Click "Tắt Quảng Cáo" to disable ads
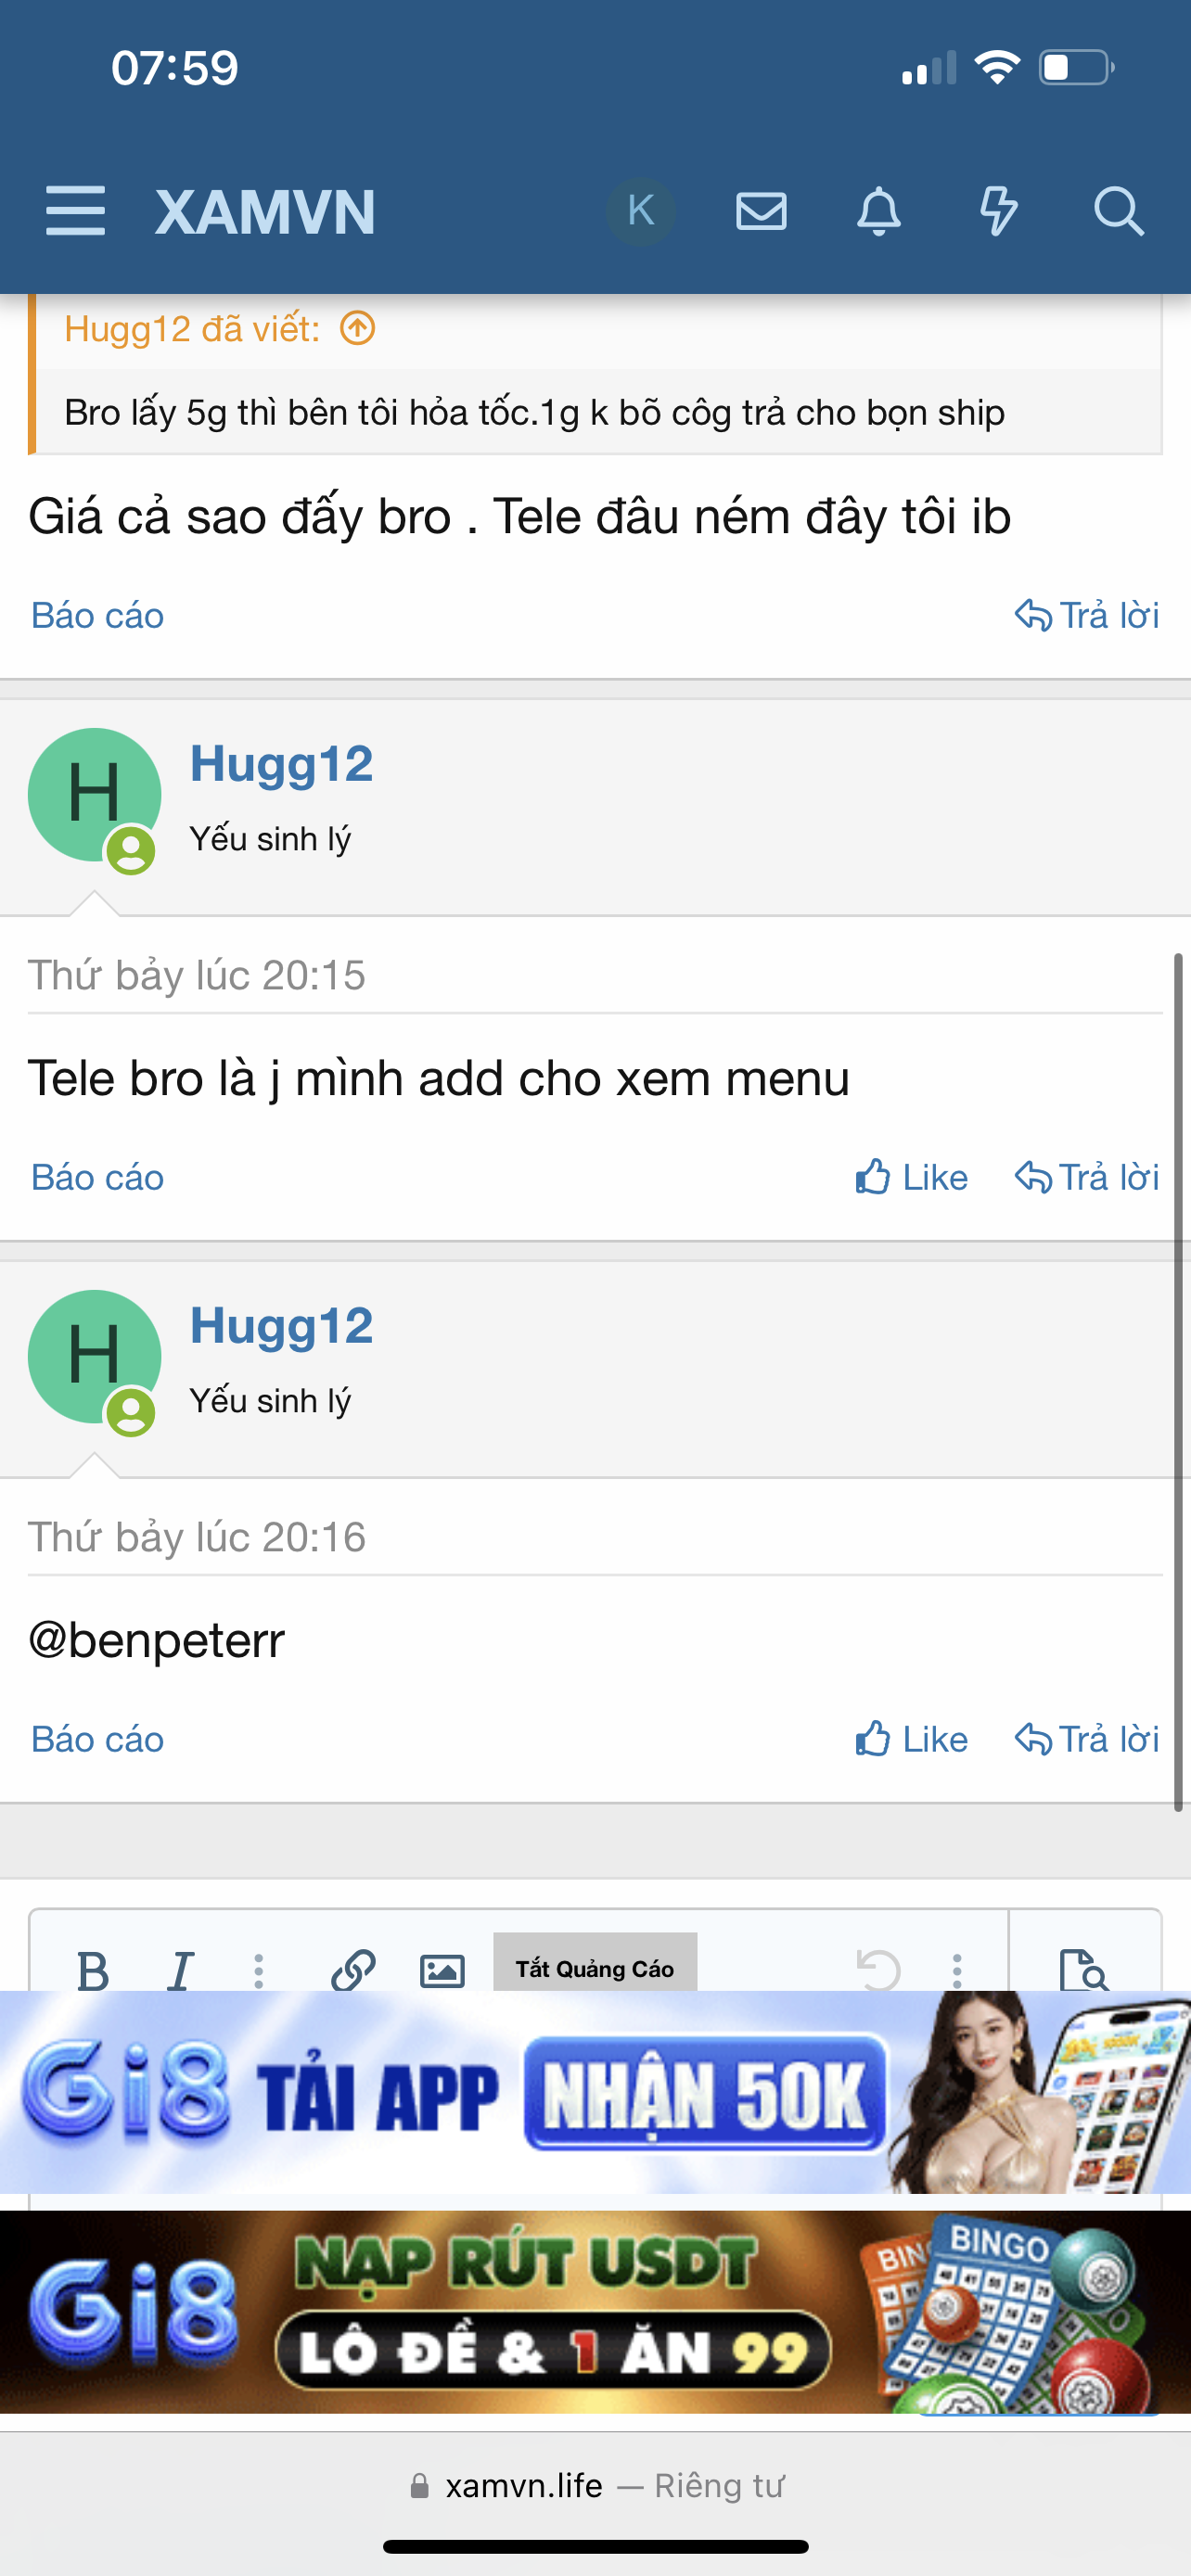 coord(595,1967)
